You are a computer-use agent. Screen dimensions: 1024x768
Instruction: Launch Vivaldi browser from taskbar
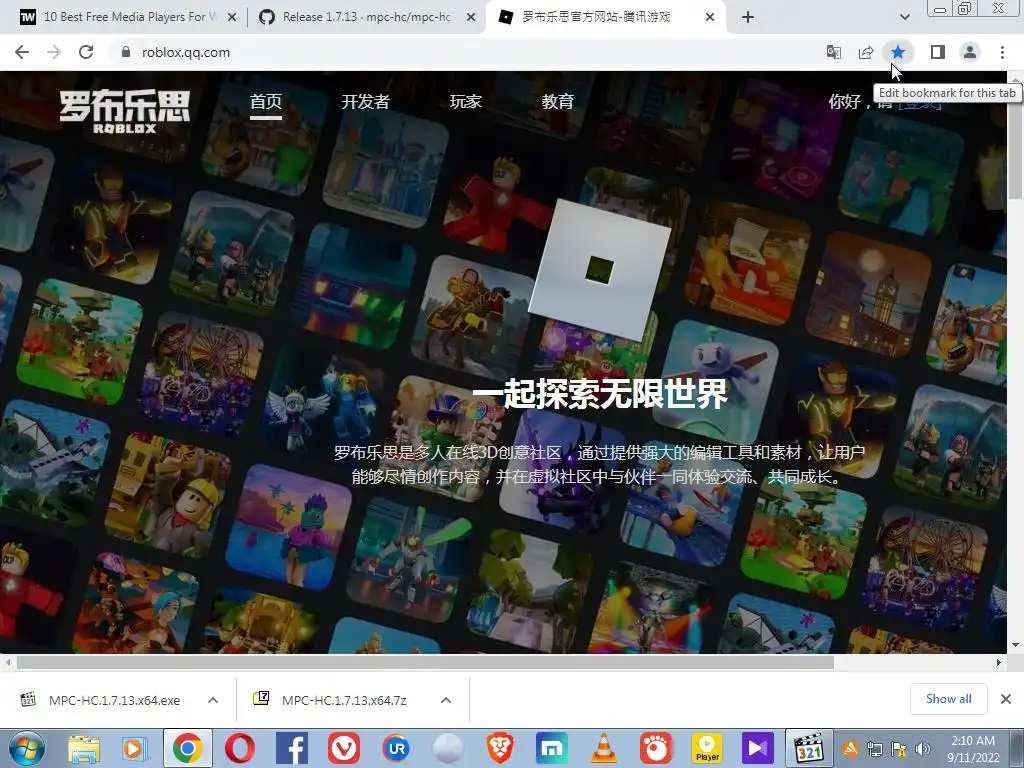[x=344, y=748]
